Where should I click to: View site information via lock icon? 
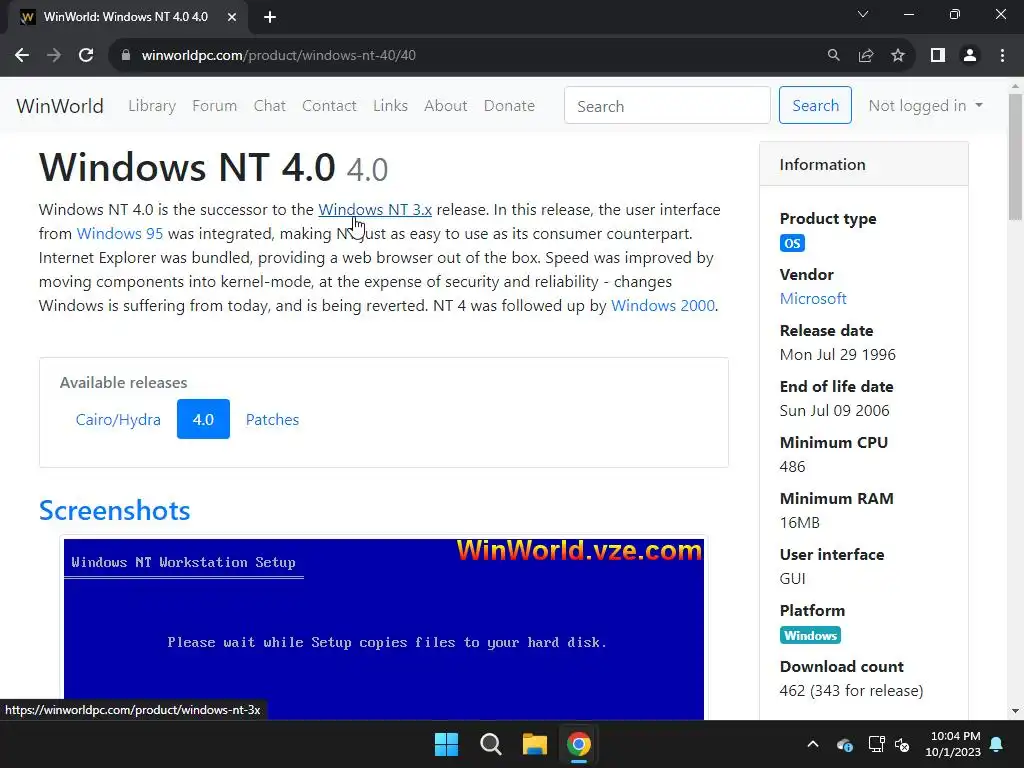click(x=125, y=56)
